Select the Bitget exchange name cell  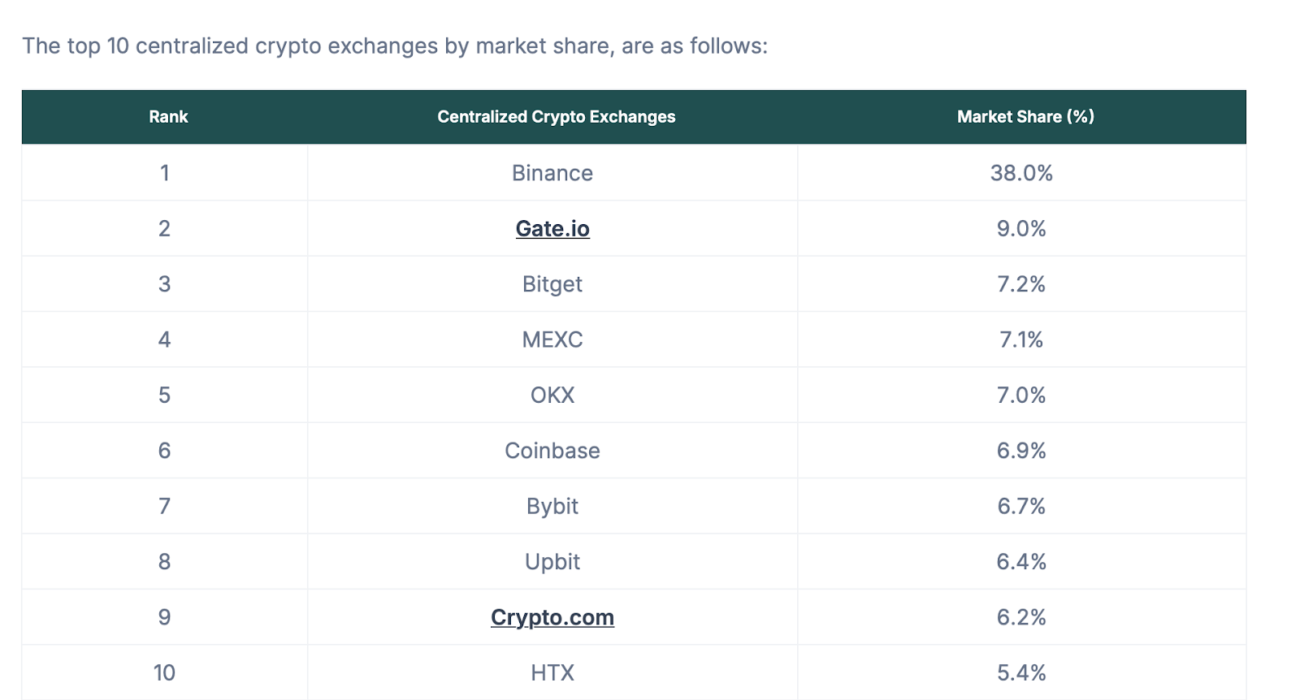point(552,284)
